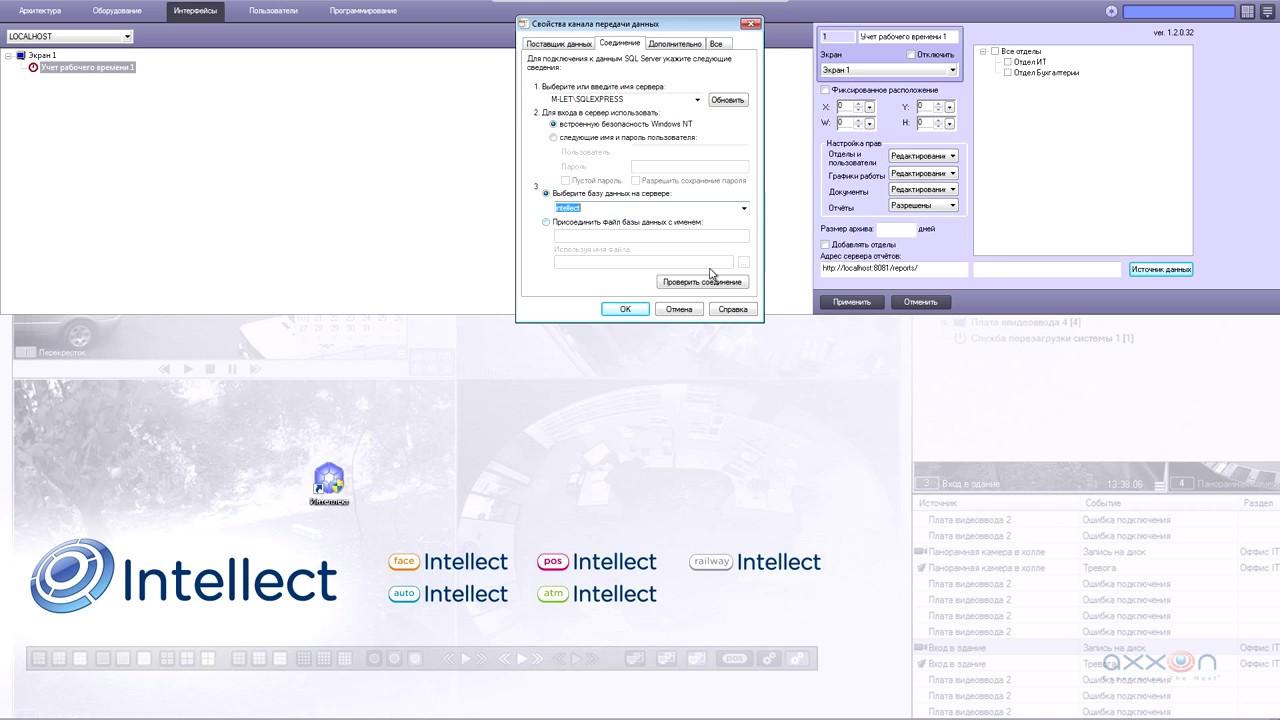Click the browse file button with ellipsis

[x=743, y=263]
